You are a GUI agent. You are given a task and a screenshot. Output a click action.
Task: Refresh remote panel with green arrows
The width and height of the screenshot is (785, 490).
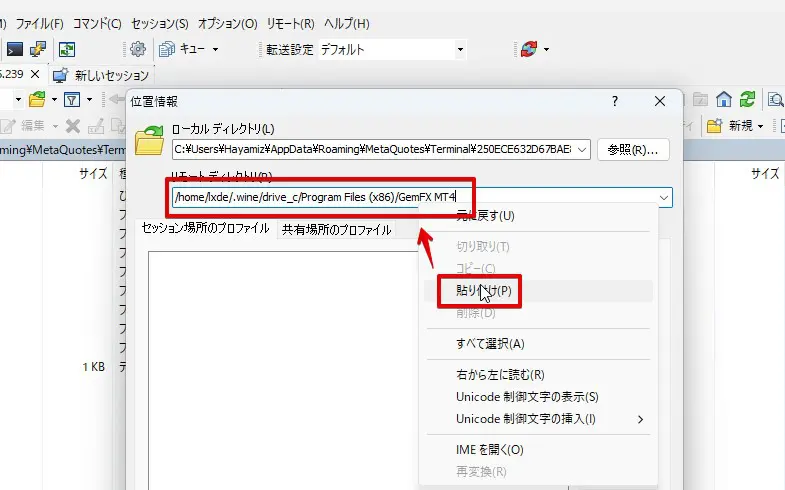point(747,99)
